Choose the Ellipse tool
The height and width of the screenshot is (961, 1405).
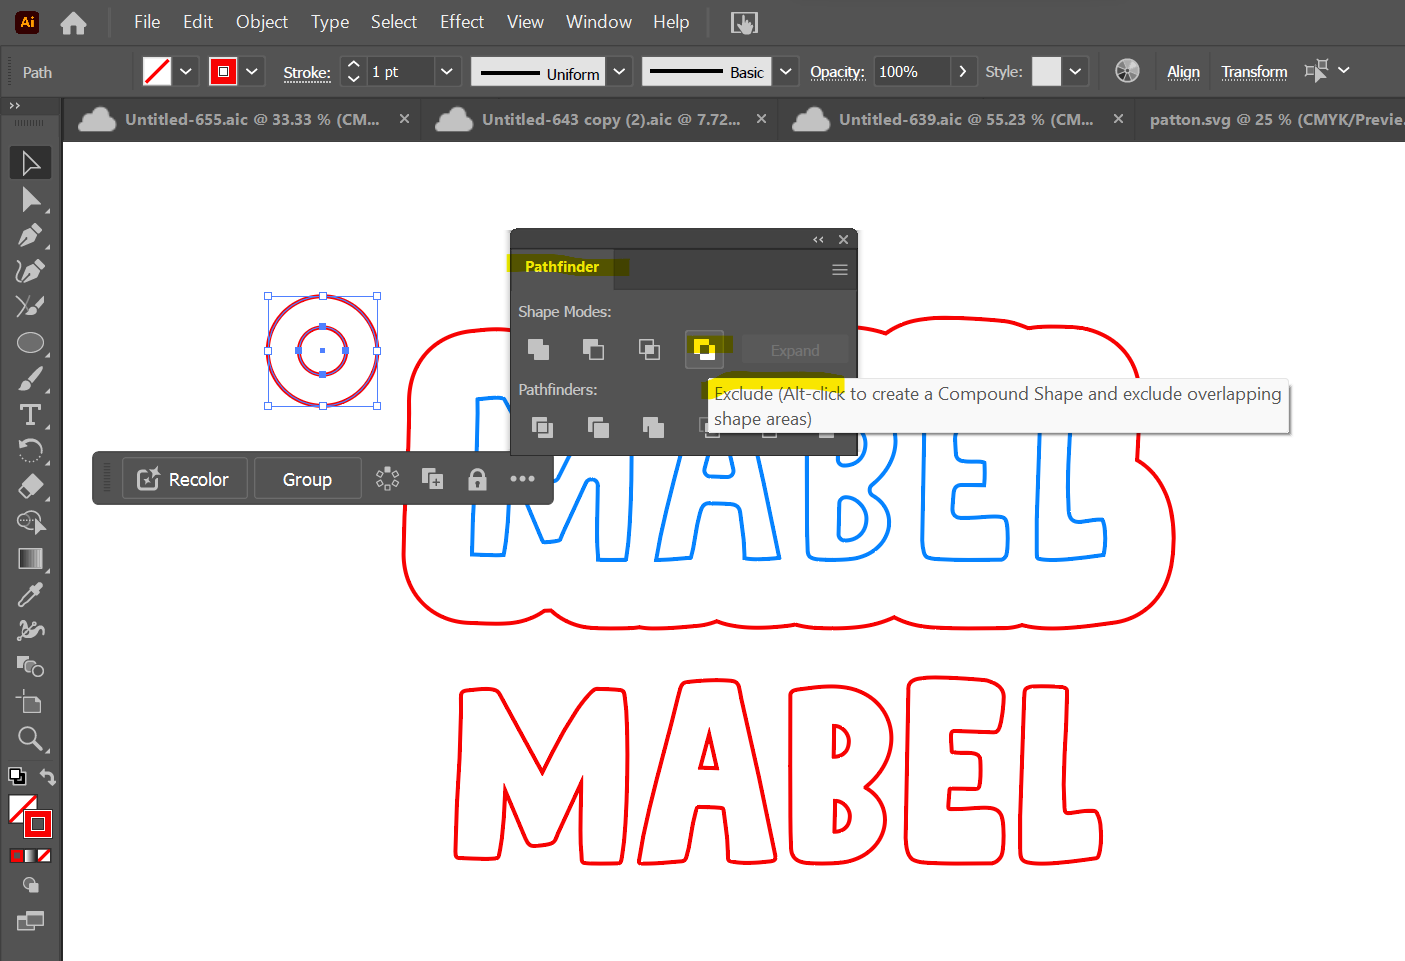pyautogui.click(x=30, y=343)
